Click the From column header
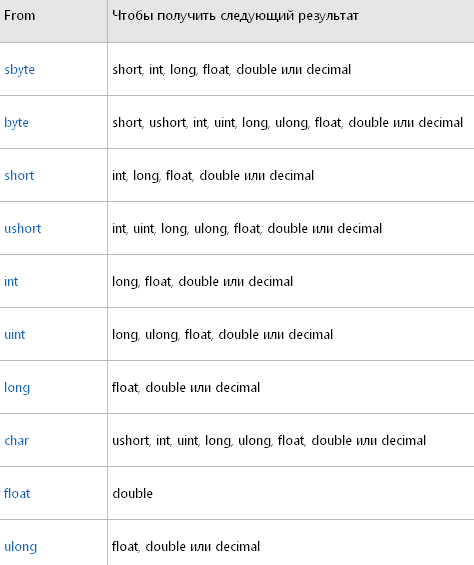This screenshot has height=565, width=474. coord(19,15)
